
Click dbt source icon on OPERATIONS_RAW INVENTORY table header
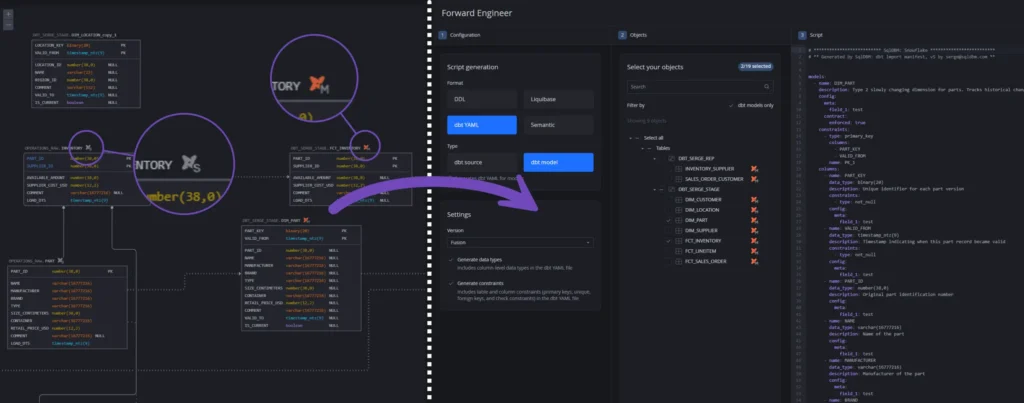pos(88,148)
